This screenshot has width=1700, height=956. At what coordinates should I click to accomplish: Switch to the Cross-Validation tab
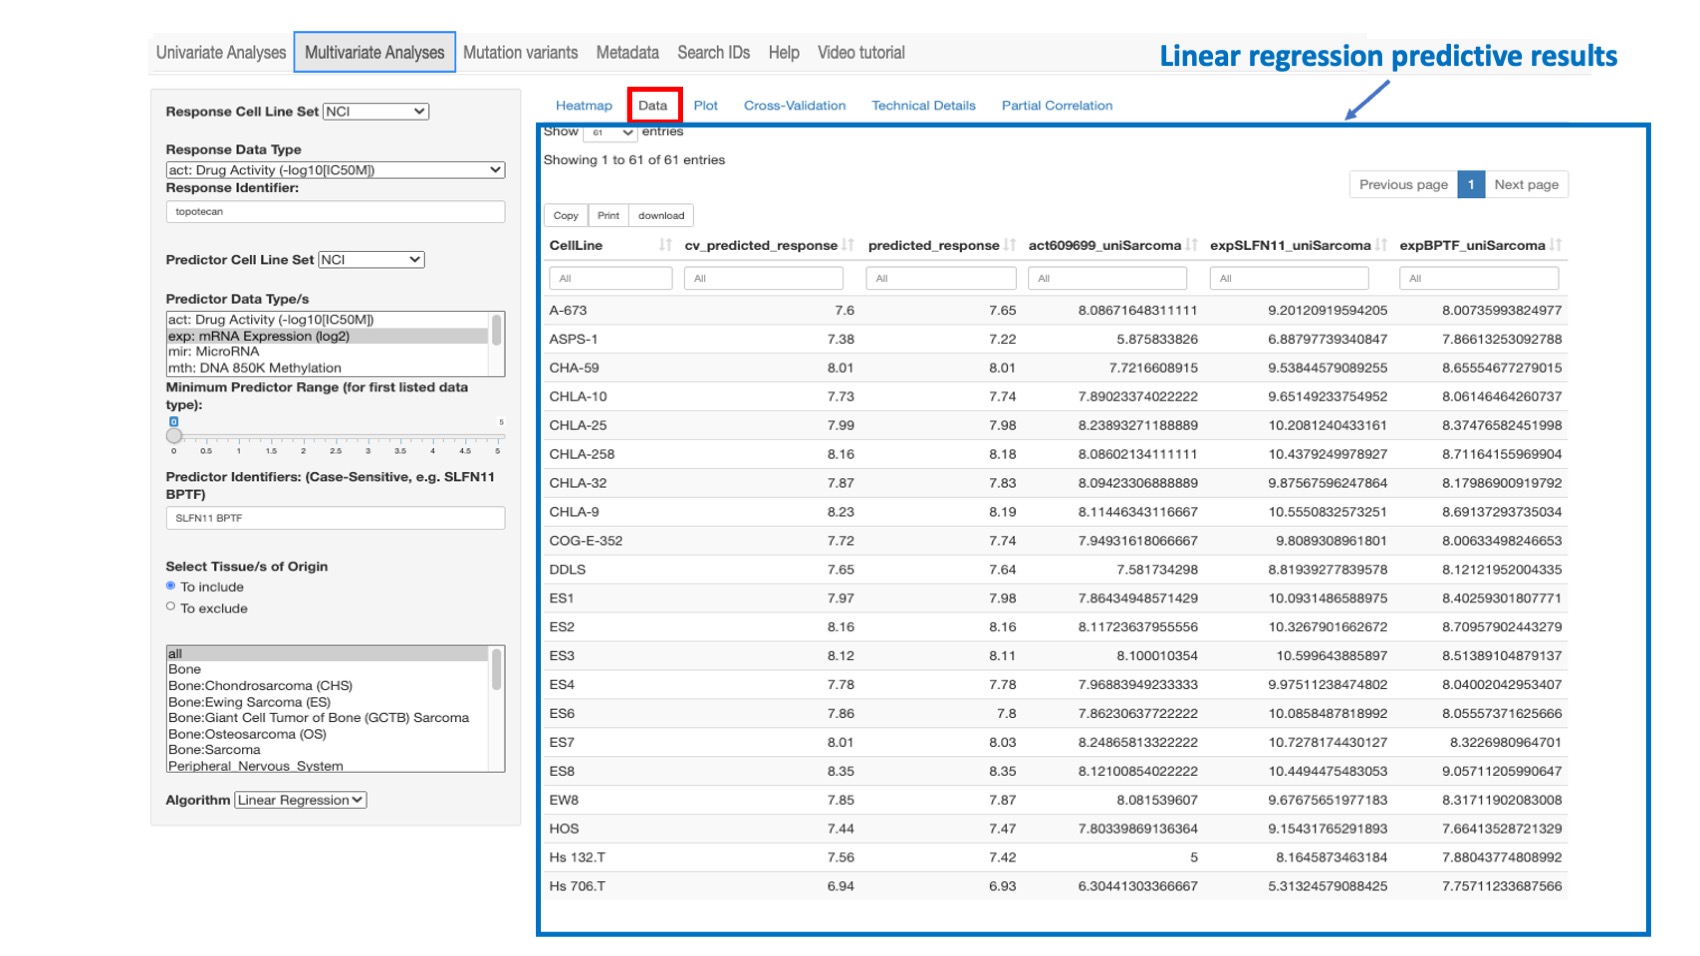794,105
